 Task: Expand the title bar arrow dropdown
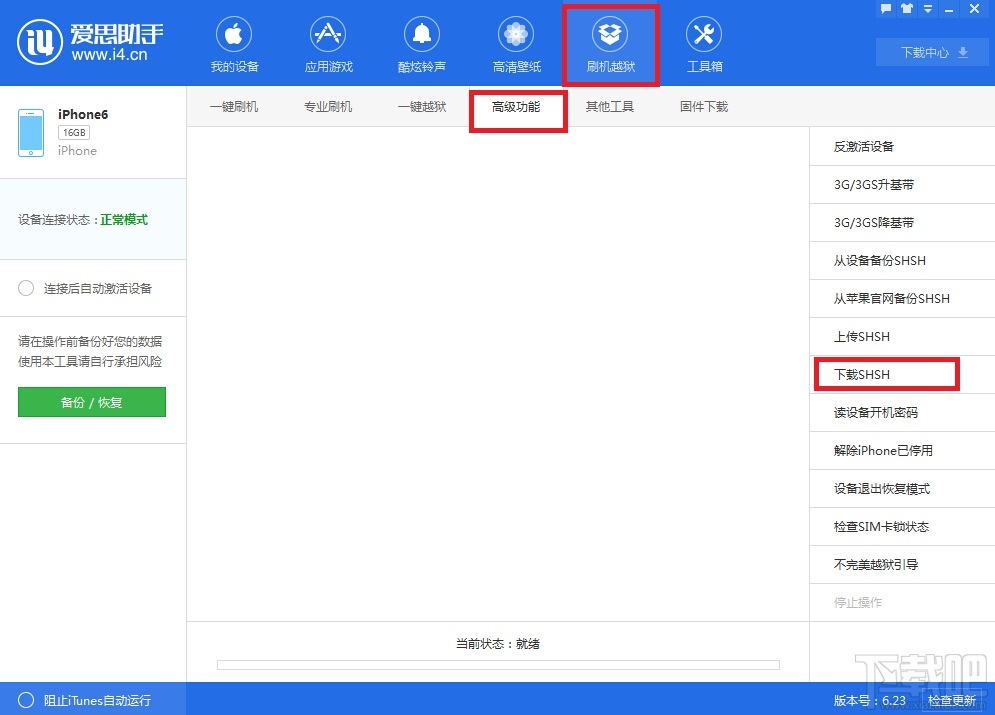928,9
